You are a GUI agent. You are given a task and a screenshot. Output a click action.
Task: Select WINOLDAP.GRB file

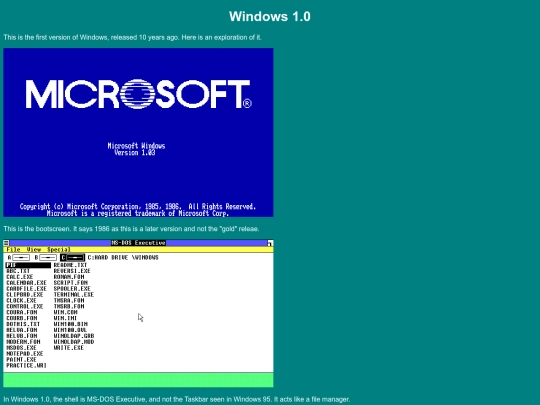point(74,336)
